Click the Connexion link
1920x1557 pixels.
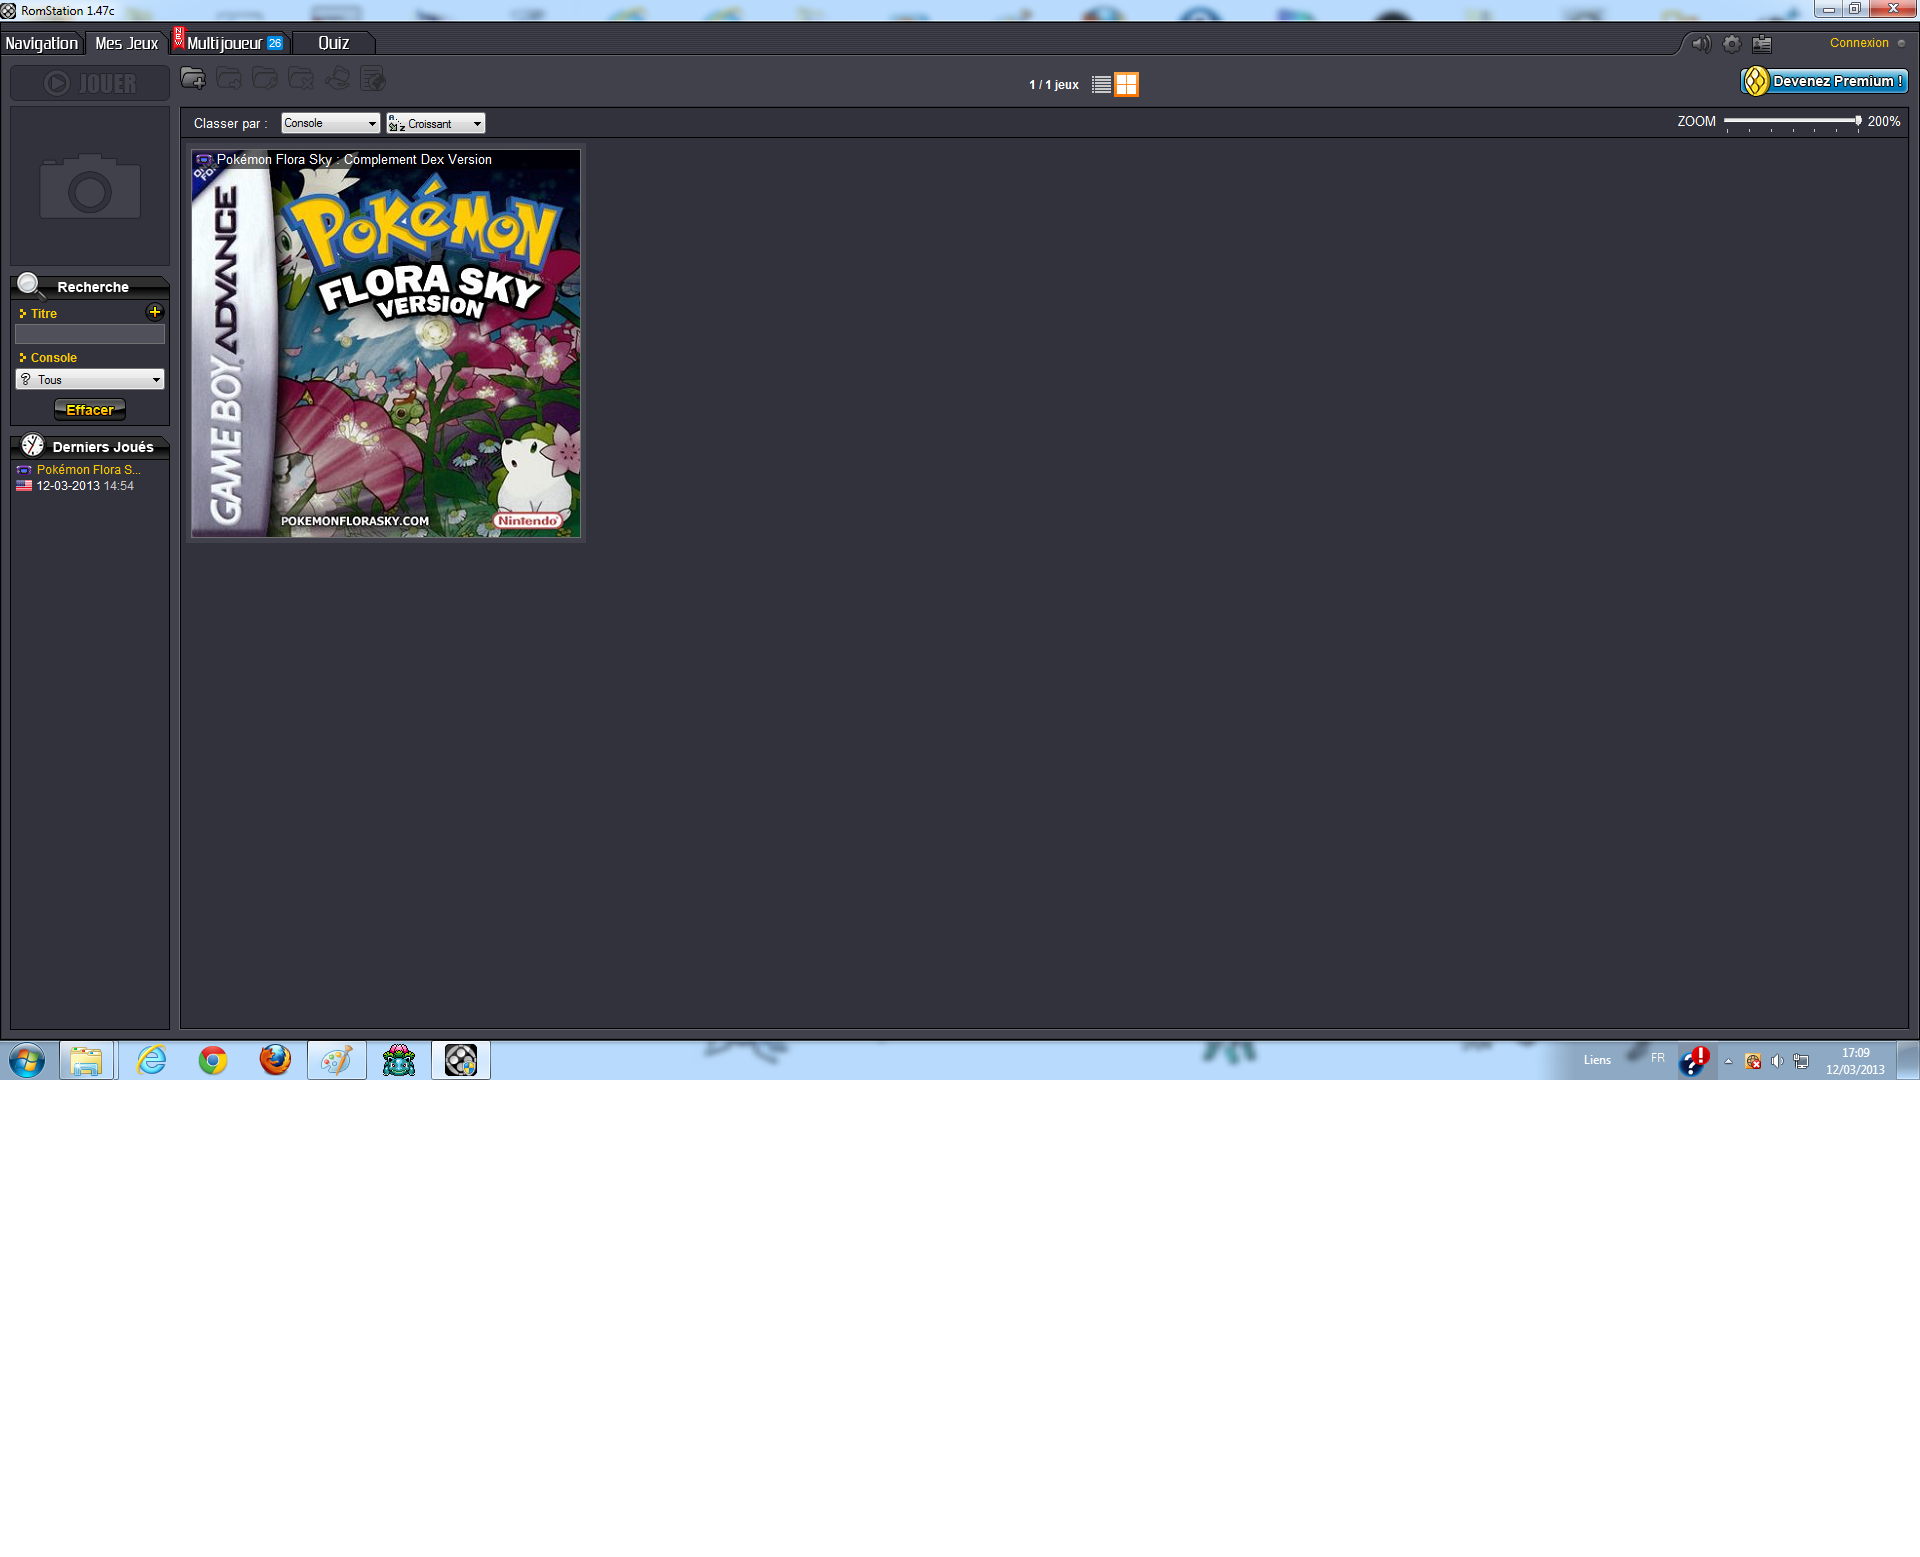click(1859, 43)
